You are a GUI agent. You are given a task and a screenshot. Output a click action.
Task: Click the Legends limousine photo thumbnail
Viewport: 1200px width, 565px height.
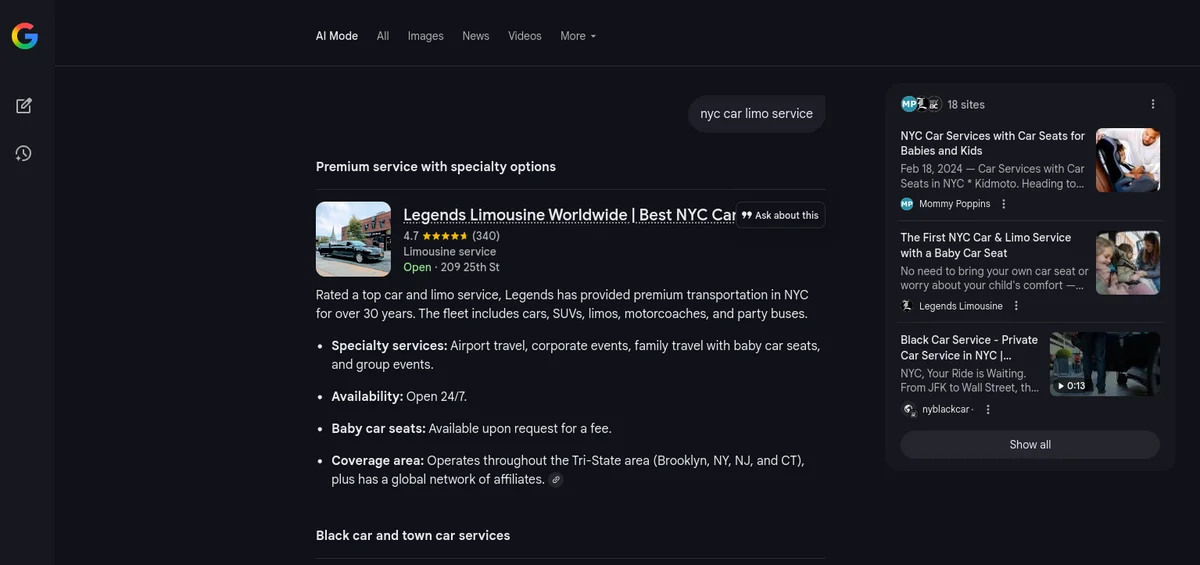click(353, 239)
